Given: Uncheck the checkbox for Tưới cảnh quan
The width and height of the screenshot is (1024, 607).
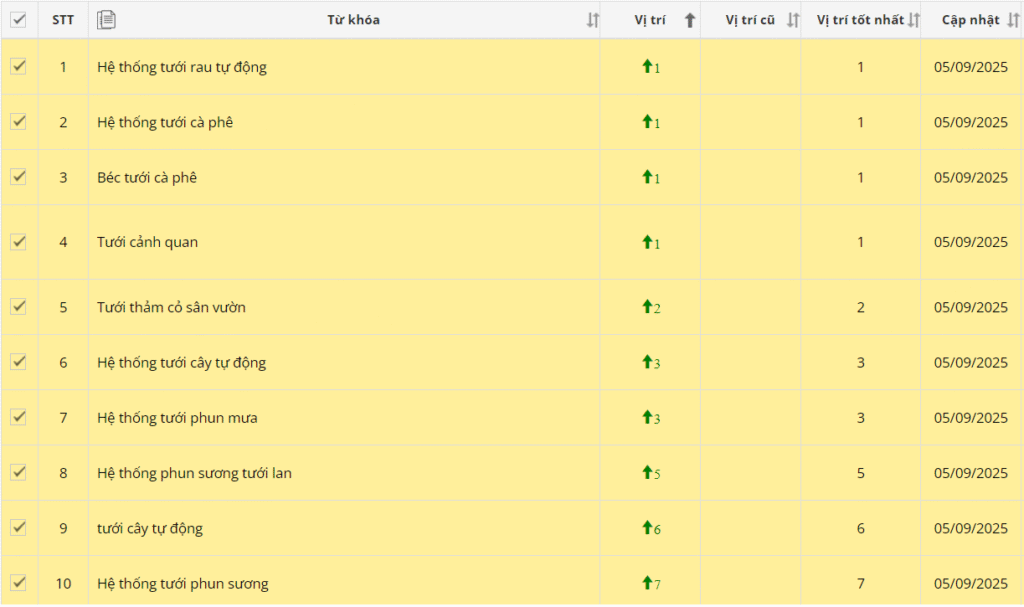Looking at the screenshot, I should coord(18,241).
